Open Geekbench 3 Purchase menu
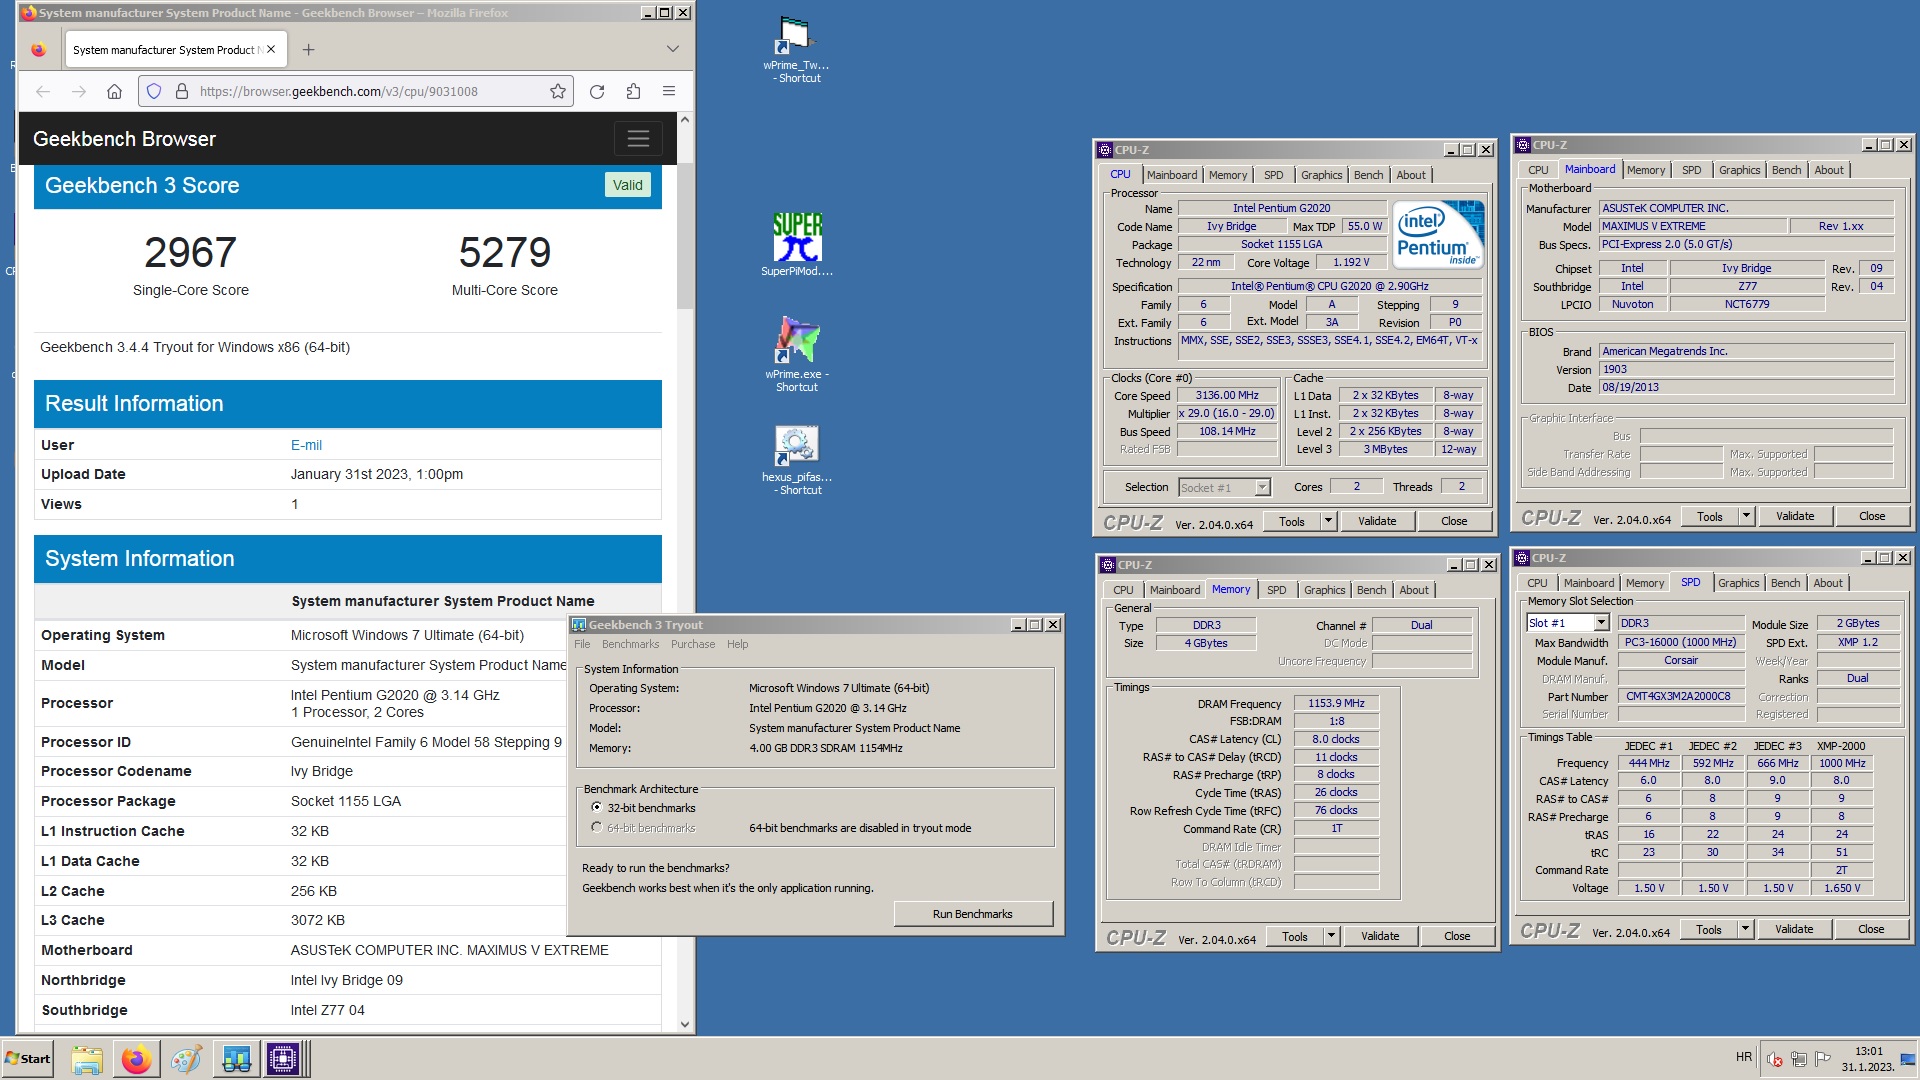The width and height of the screenshot is (1920, 1080). click(x=693, y=644)
